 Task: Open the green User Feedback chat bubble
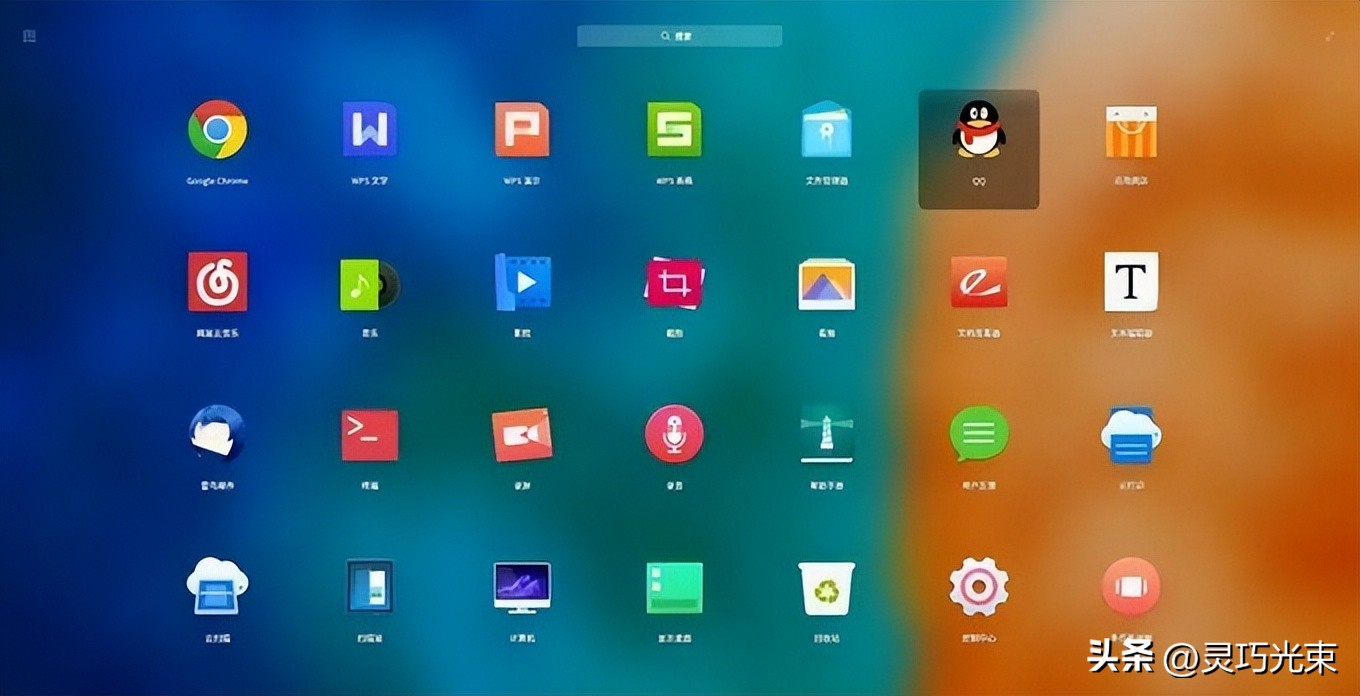tap(979, 434)
